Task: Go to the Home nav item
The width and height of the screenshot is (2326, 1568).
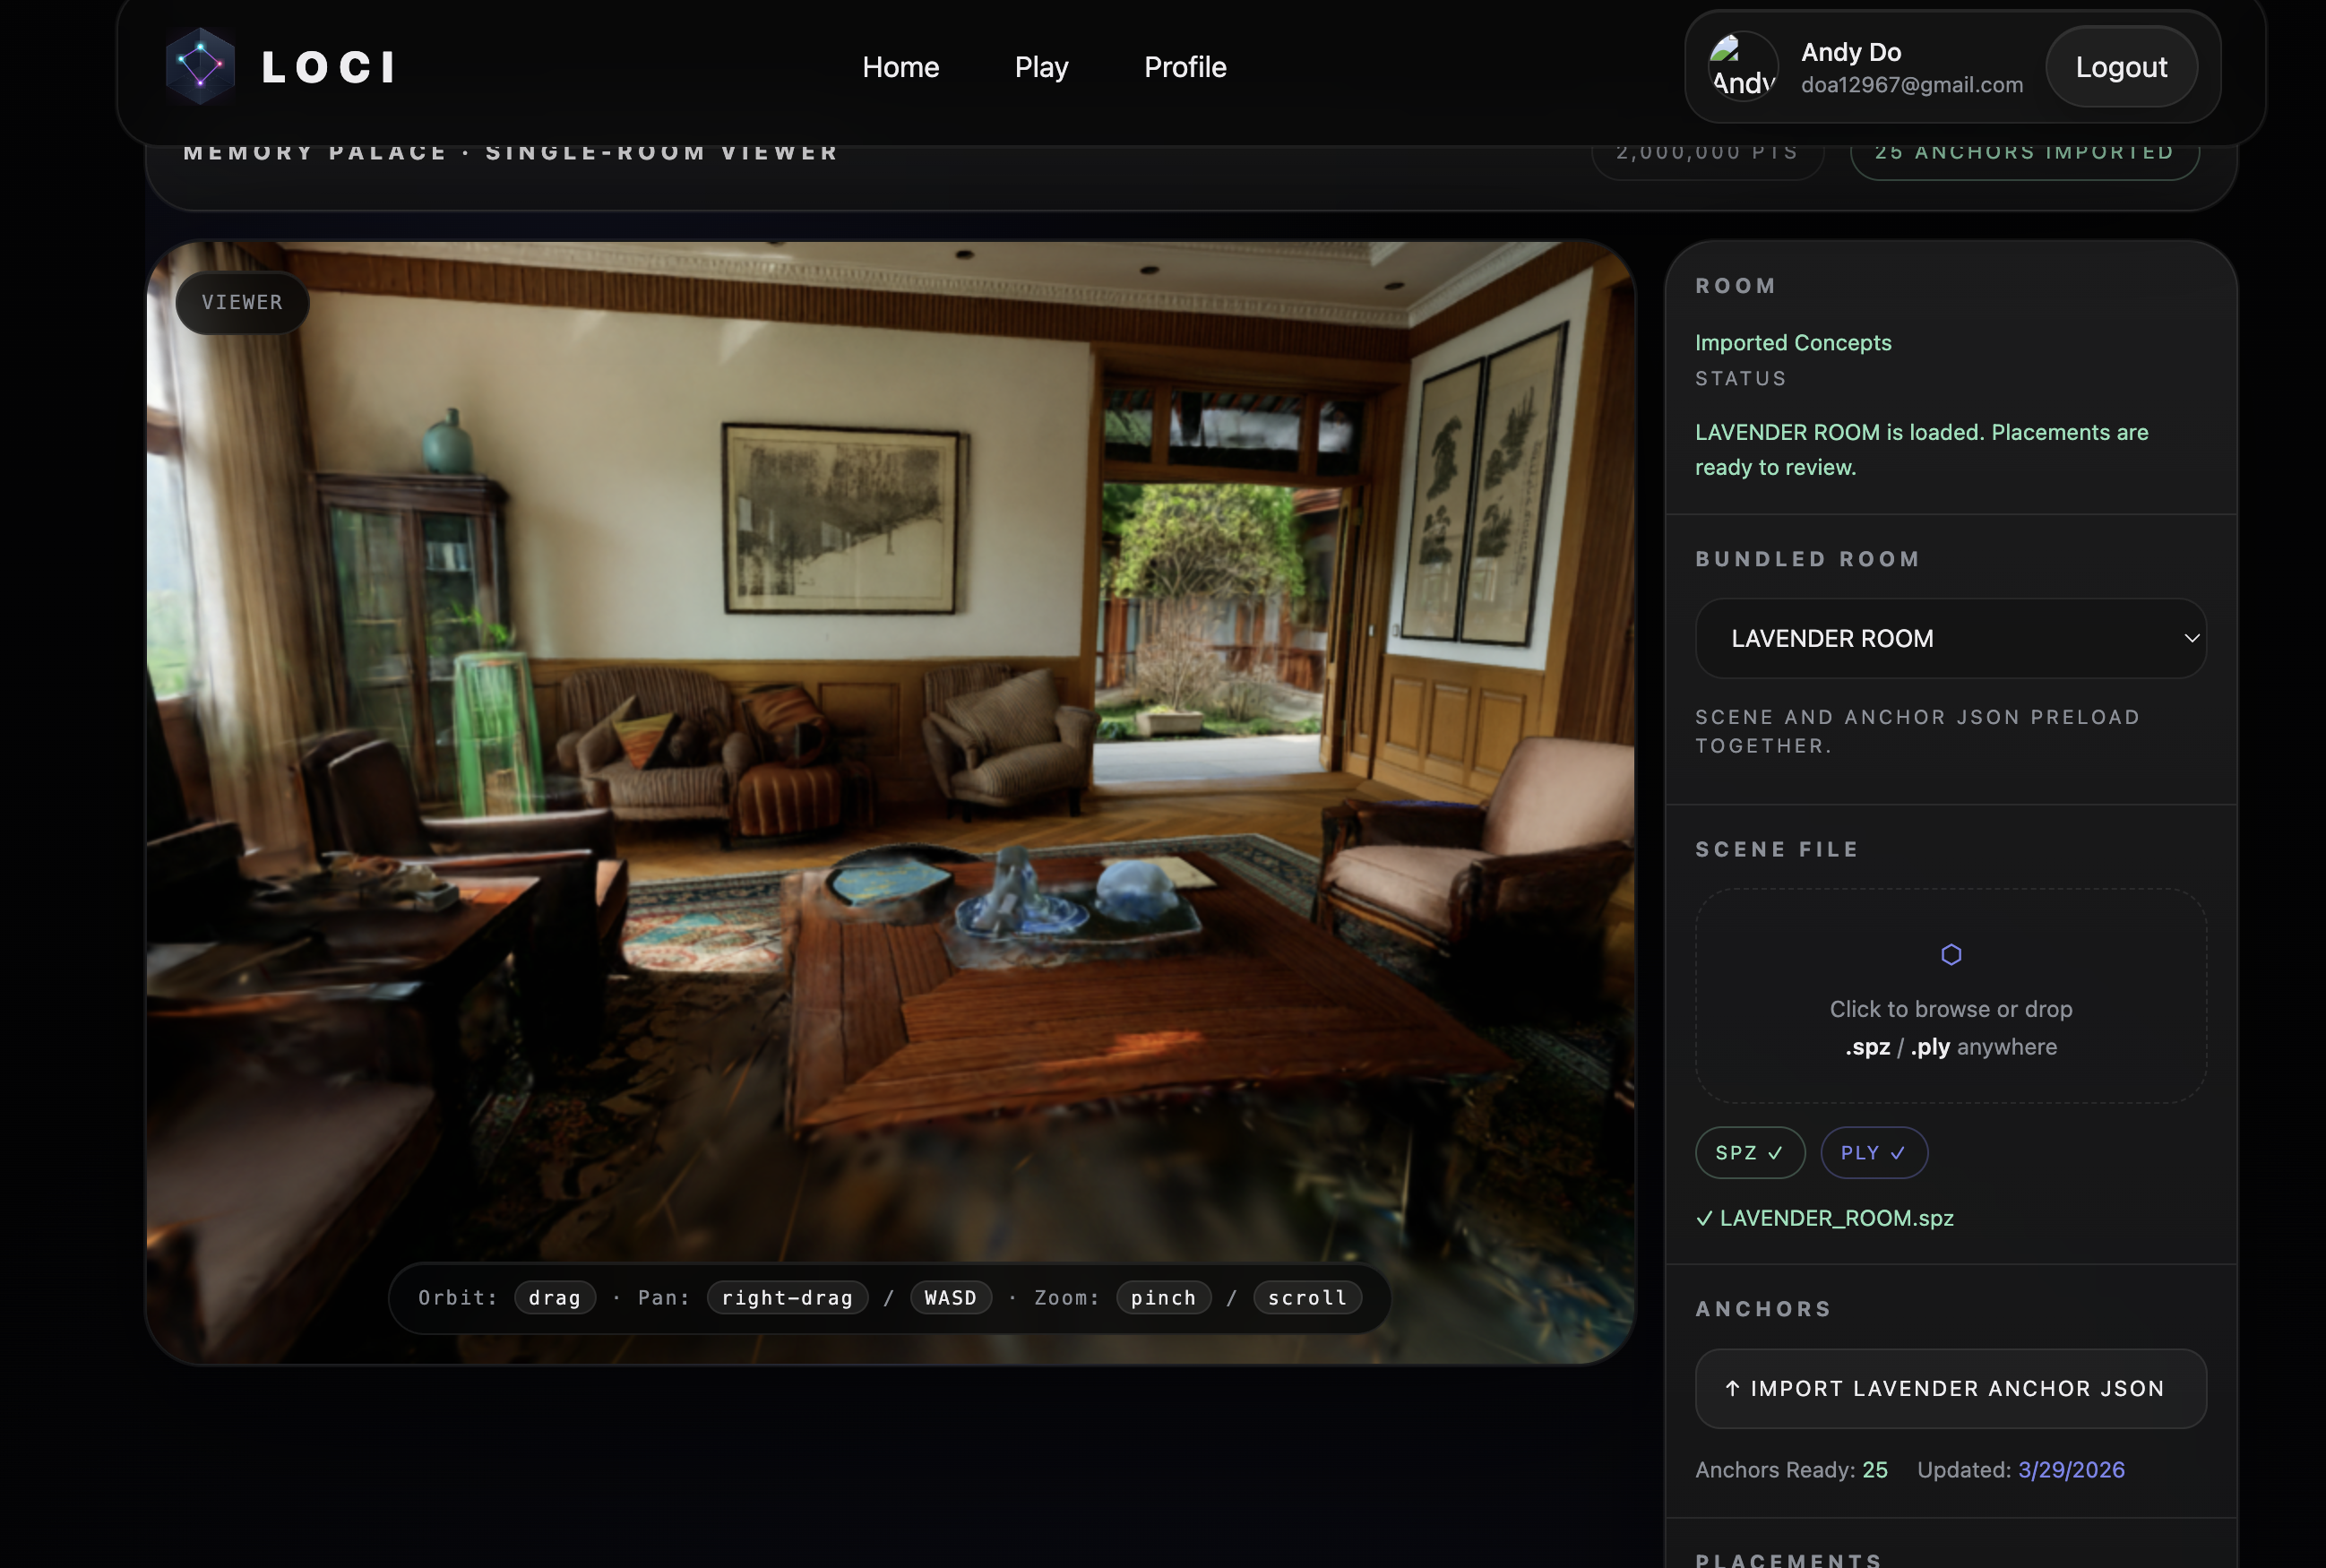Action: (900, 67)
